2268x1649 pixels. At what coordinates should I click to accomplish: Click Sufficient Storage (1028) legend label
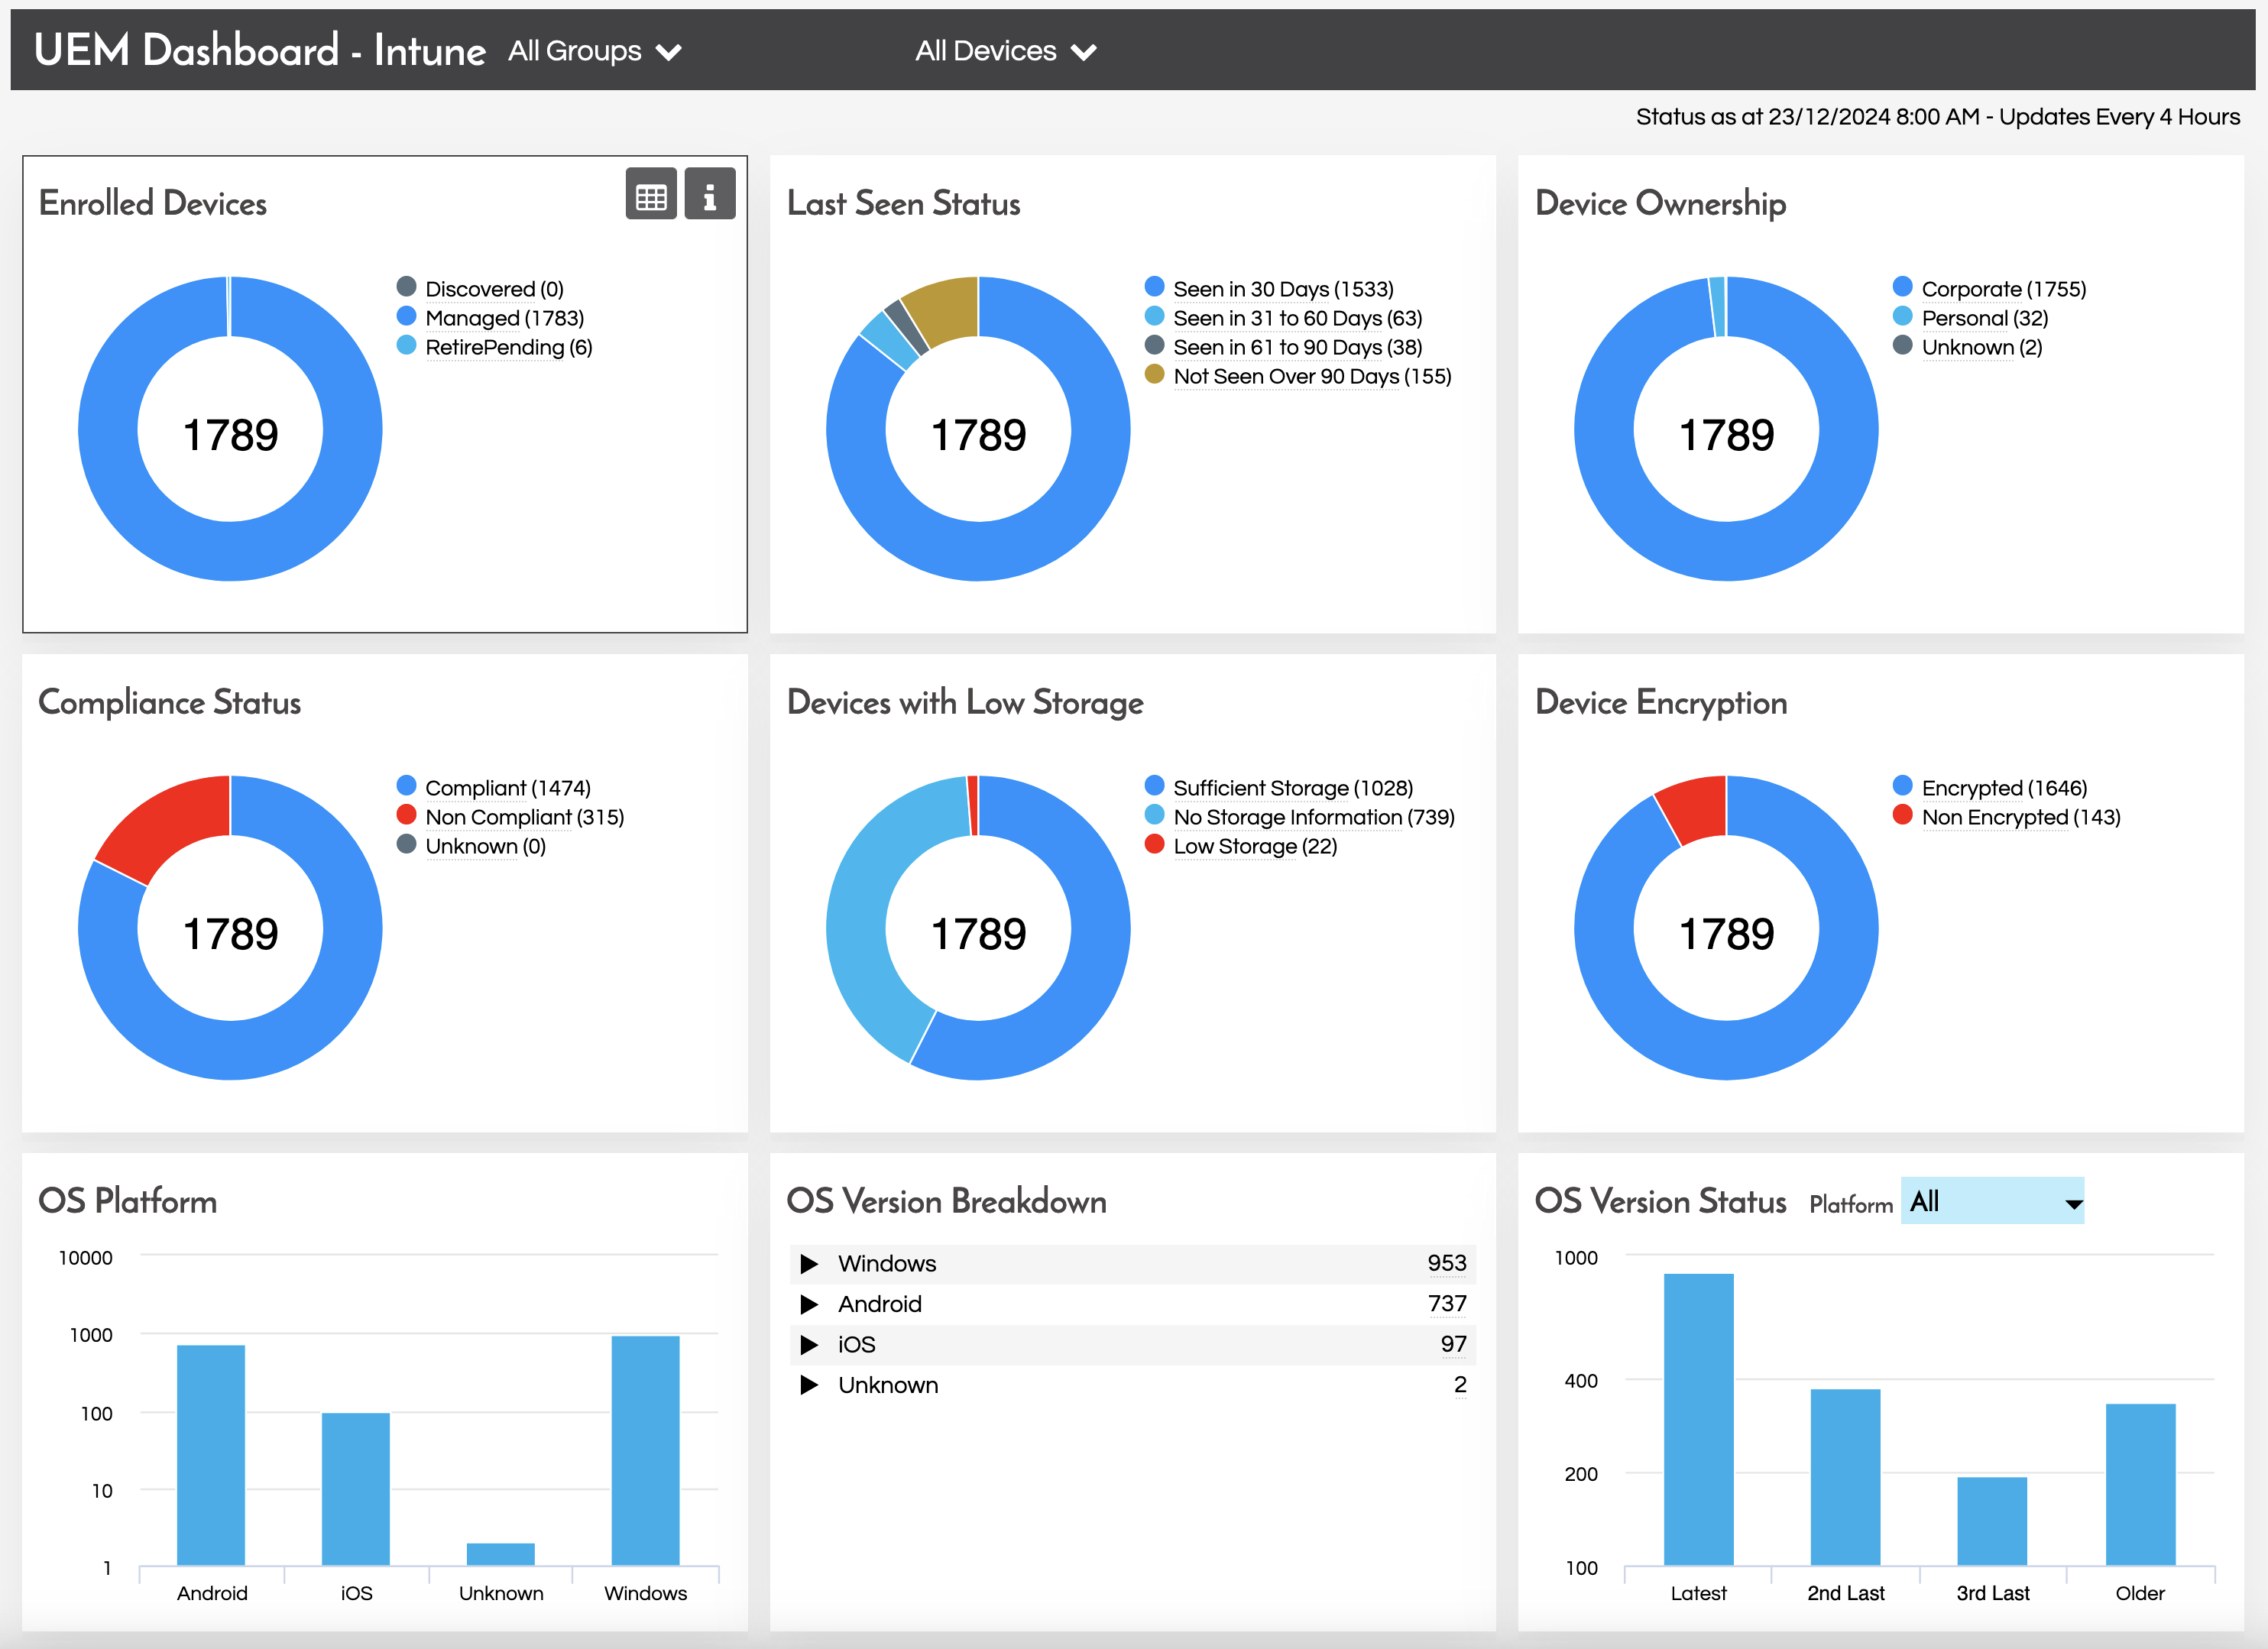(1293, 788)
